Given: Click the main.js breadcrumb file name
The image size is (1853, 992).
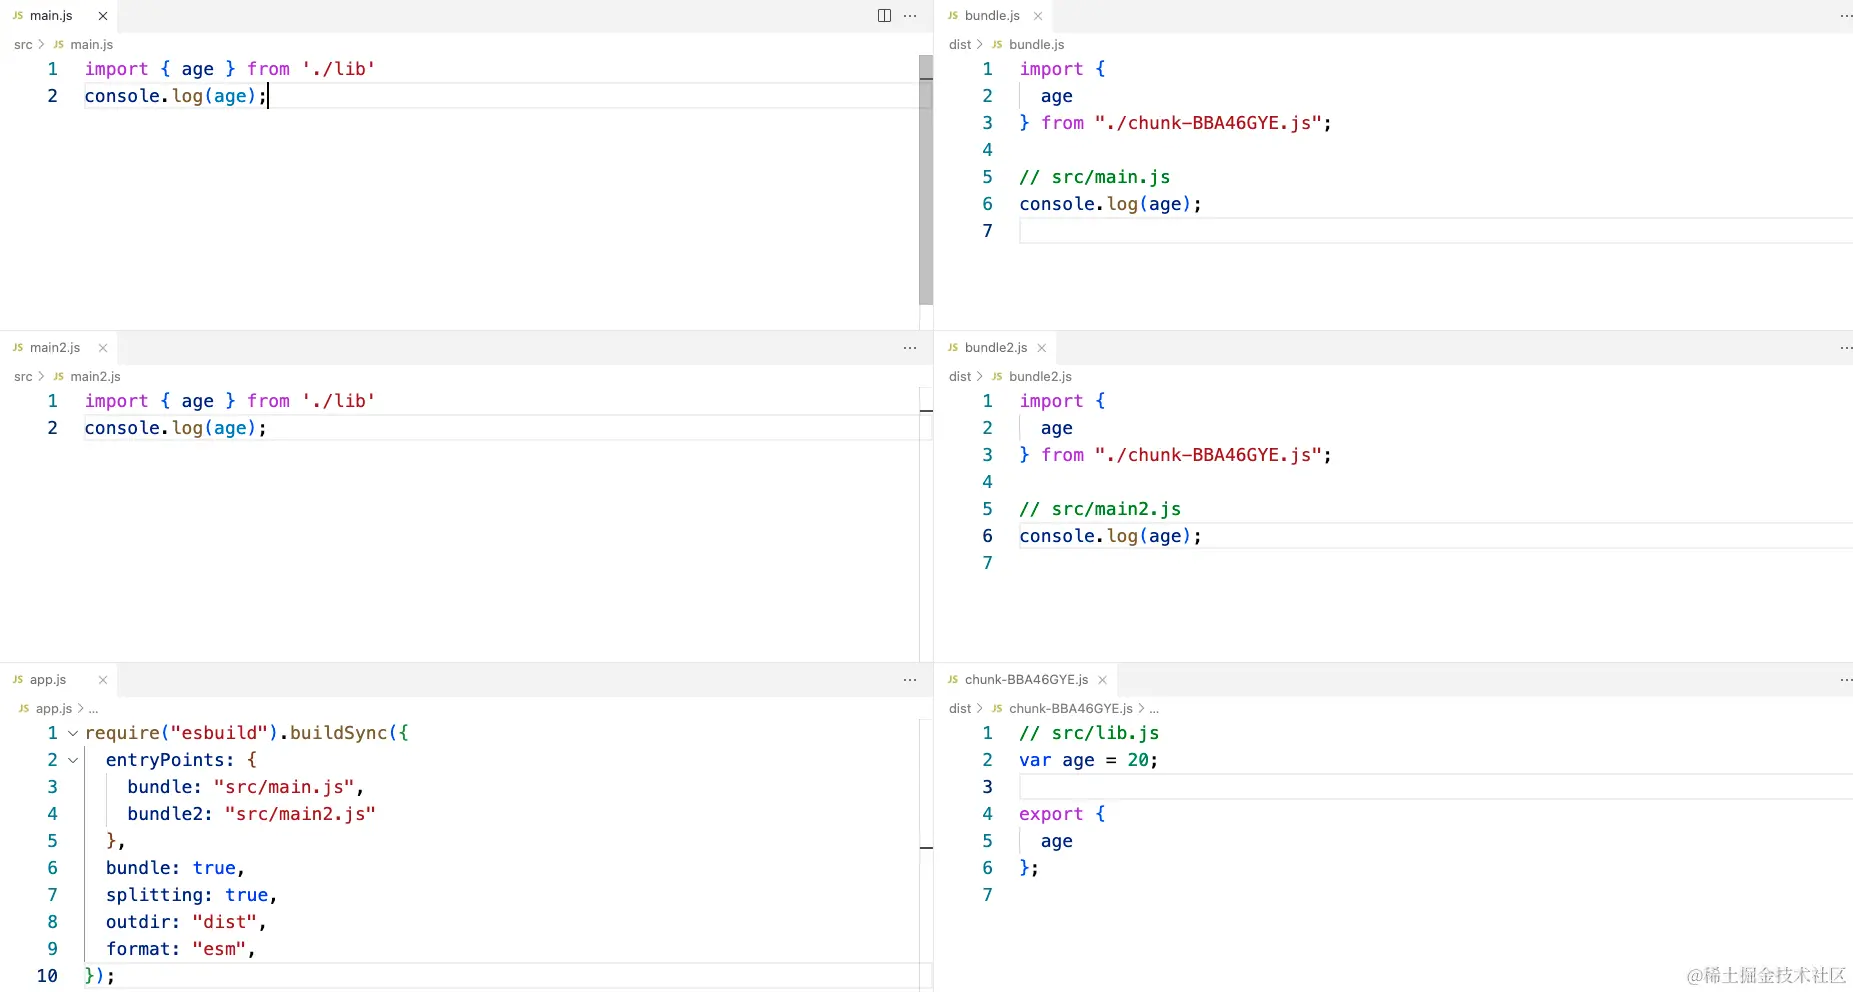Looking at the screenshot, I should point(91,45).
